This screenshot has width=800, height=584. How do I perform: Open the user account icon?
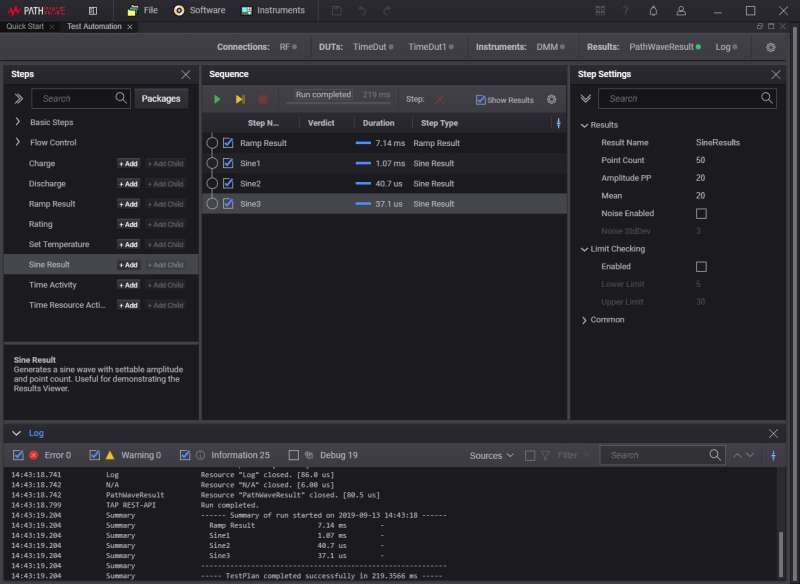[x=681, y=11]
